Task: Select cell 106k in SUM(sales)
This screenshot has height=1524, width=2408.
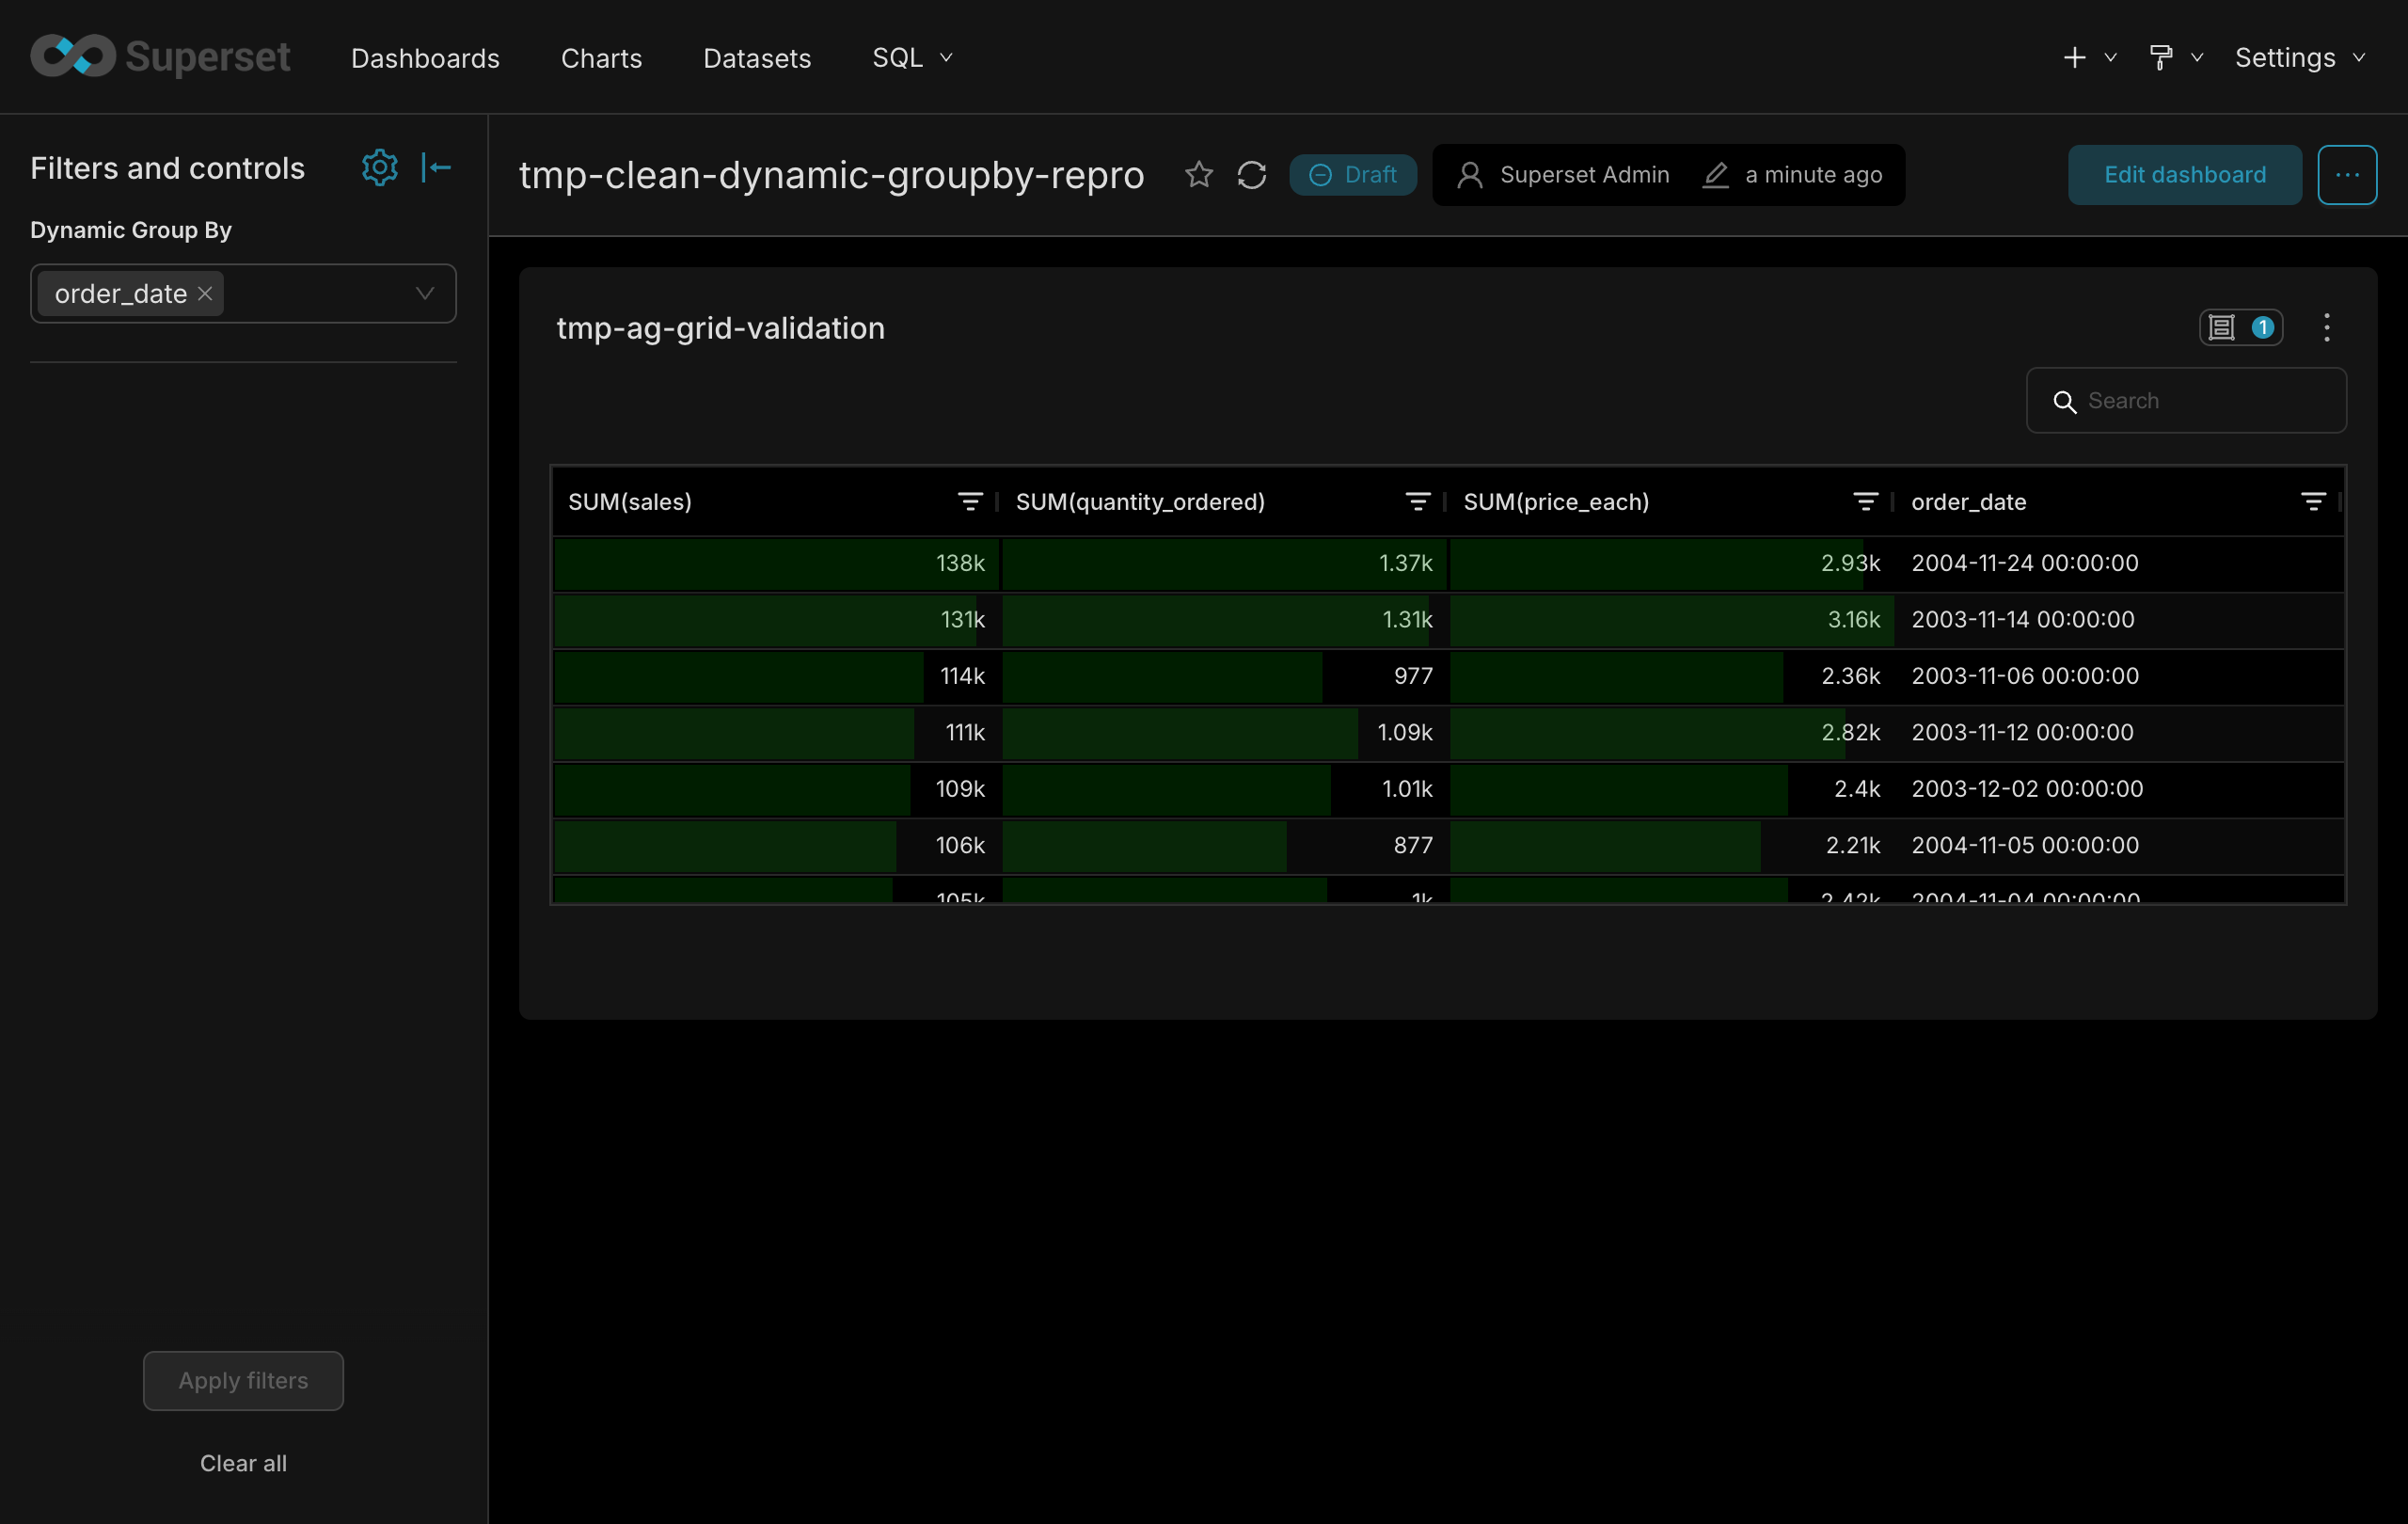Action: point(776,845)
